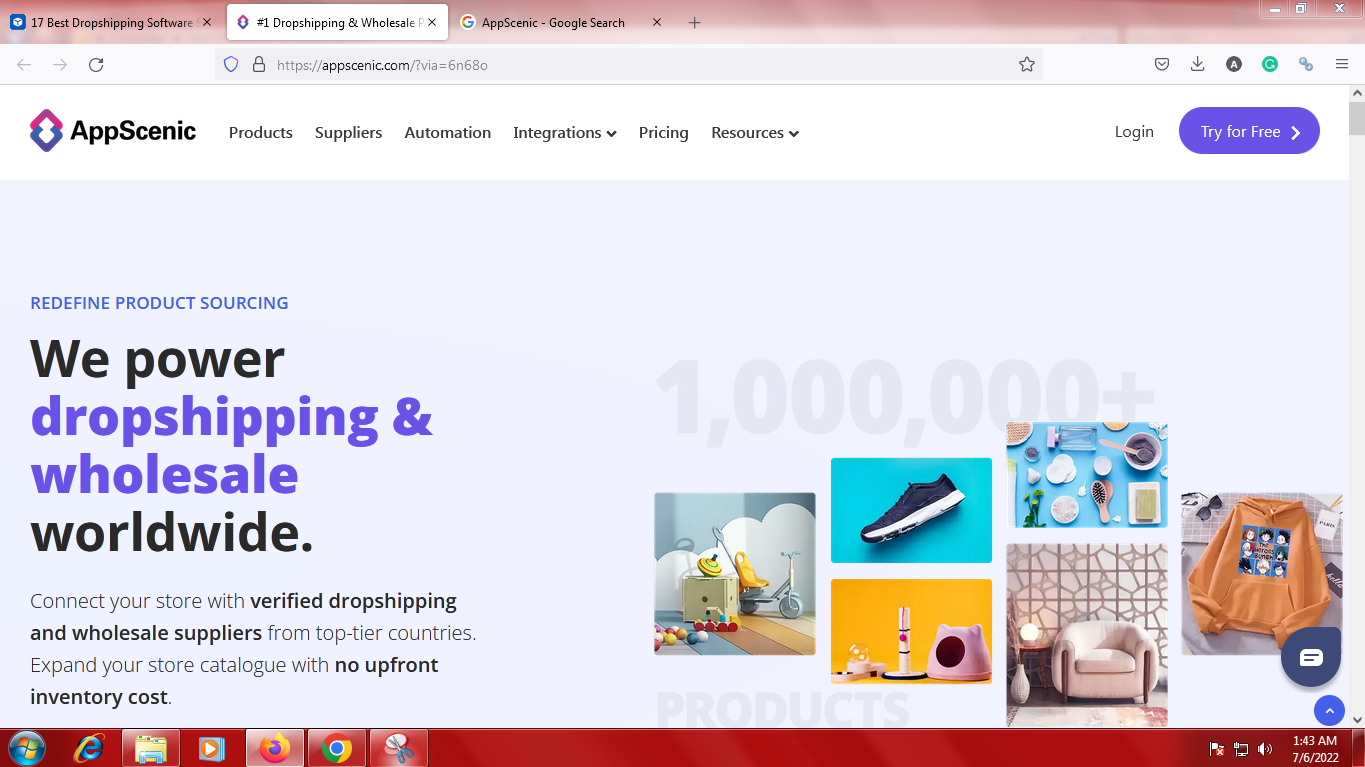
Task: Click the dark circular 'A' toolbar icon
Action: point(1234,64)
